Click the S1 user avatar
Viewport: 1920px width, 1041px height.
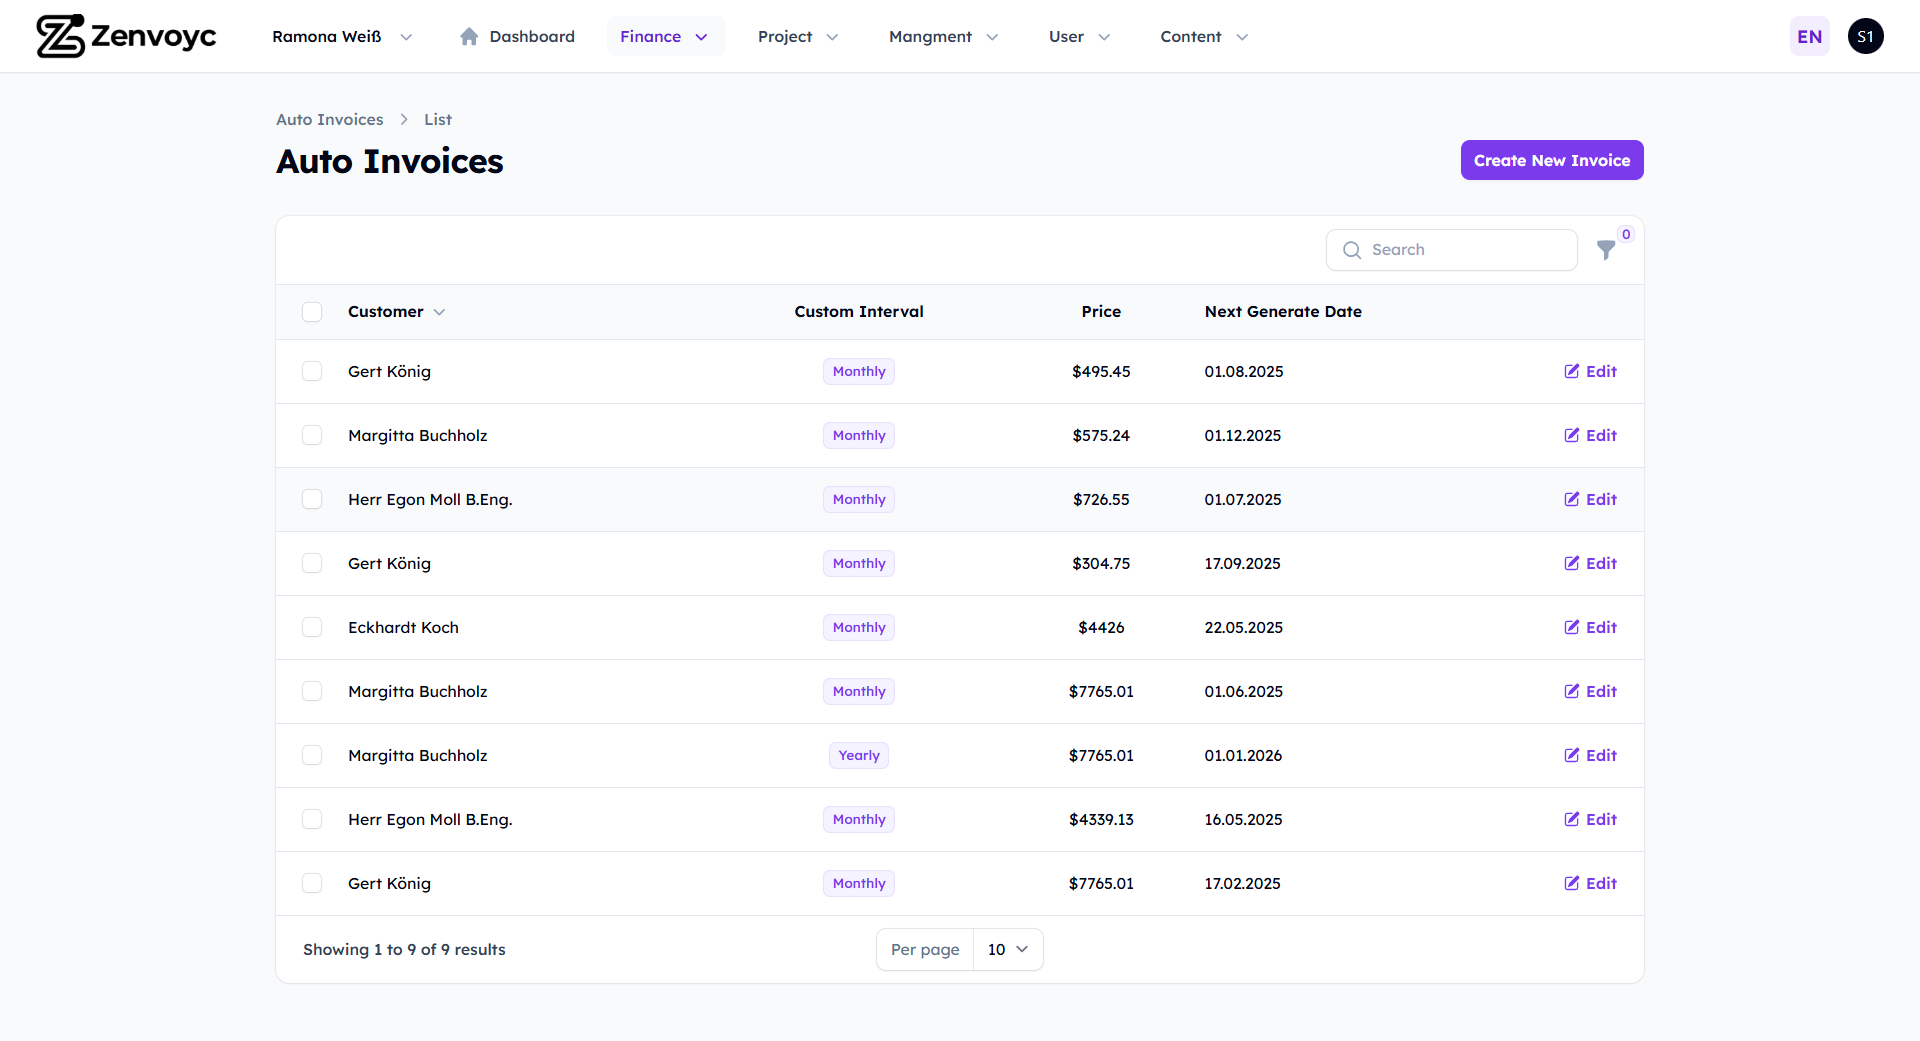tap(1865, 36)
